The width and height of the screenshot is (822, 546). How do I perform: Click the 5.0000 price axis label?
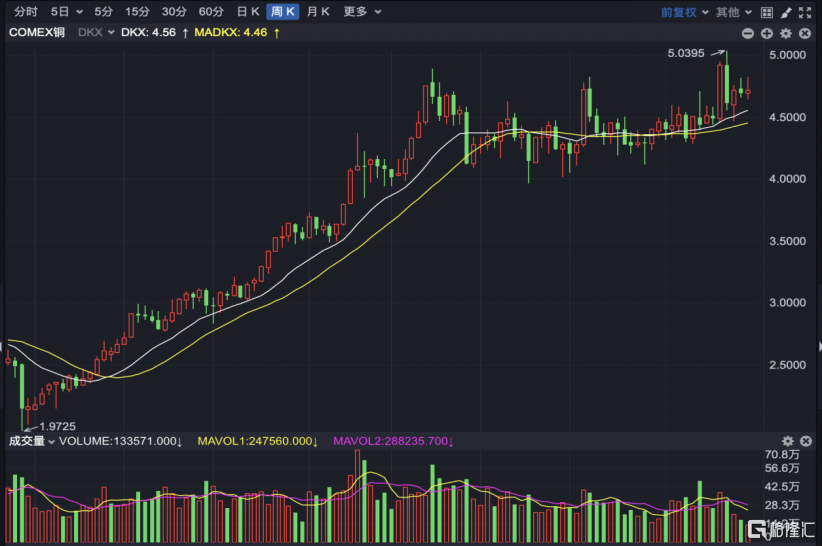[x=787, y=55]
